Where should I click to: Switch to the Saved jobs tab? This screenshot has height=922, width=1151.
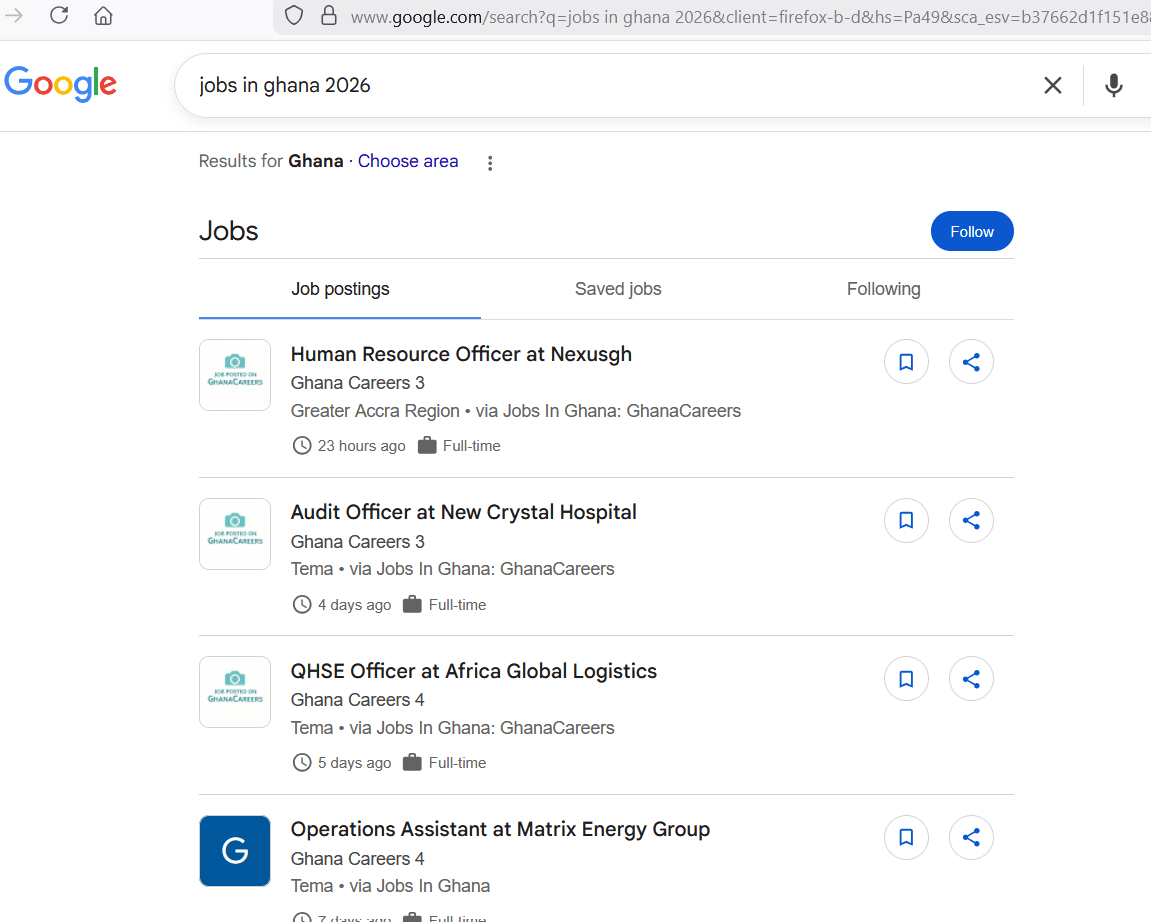tap(618, 289)
